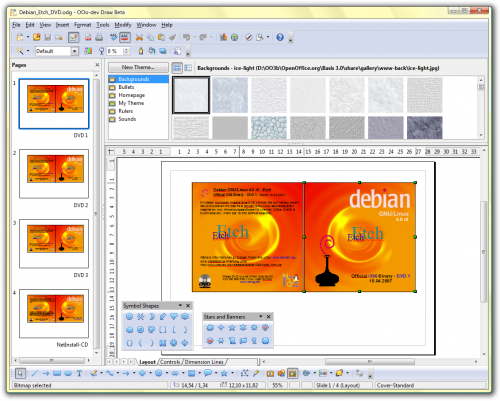
Task: Toggle the Gallery button in drawing toolbar
Action: click(292, 373)
